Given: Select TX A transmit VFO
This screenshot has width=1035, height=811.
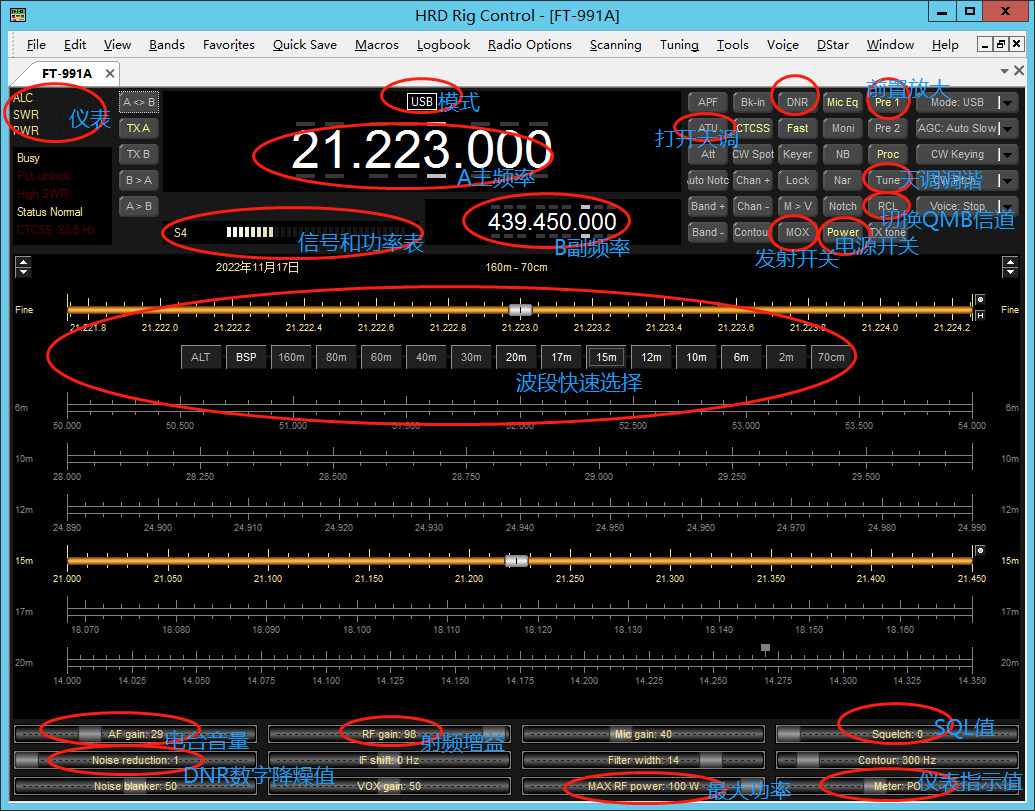Looking at the screenshot, I should point(139,128).
